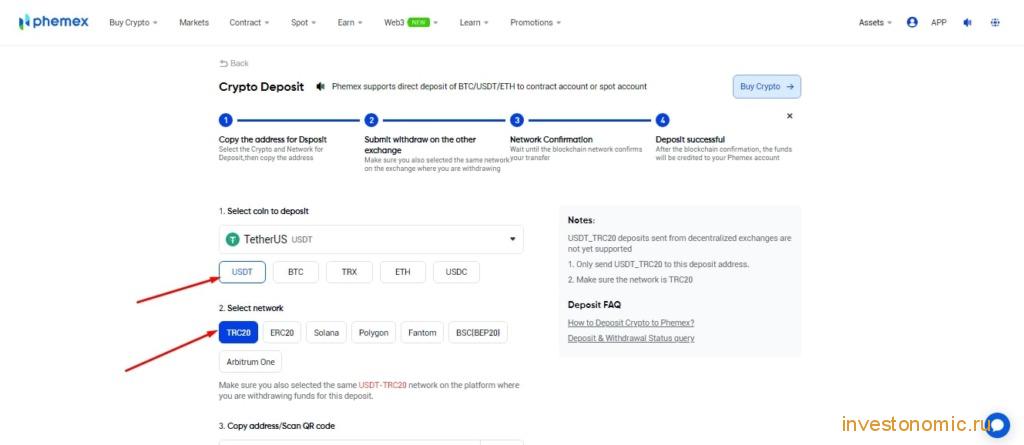Open the Markets page
Screen dimensions: 1024x445
(x=194, y=22)
